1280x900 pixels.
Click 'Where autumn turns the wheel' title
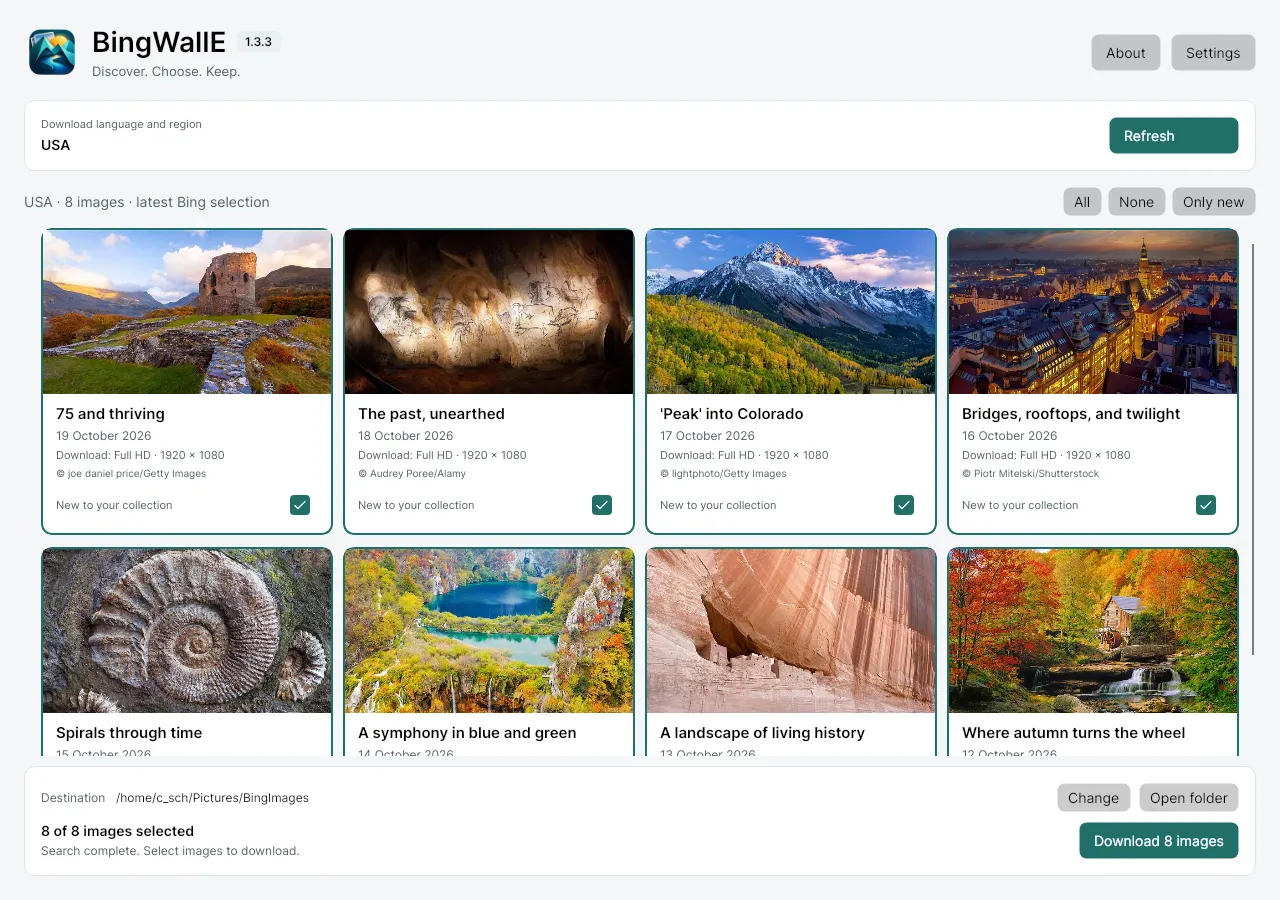[x=1073, y=733]
